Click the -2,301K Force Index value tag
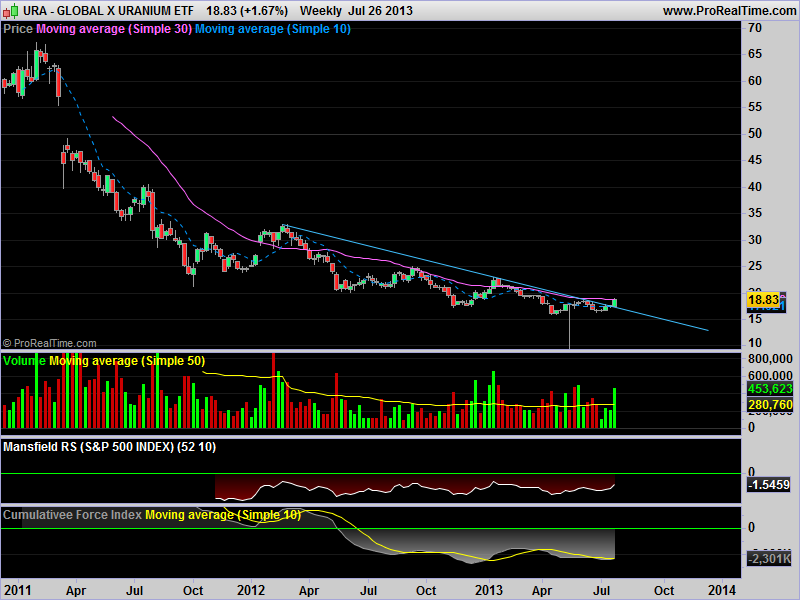The width and height of the screenshot is (800, 600). (769, 558)
